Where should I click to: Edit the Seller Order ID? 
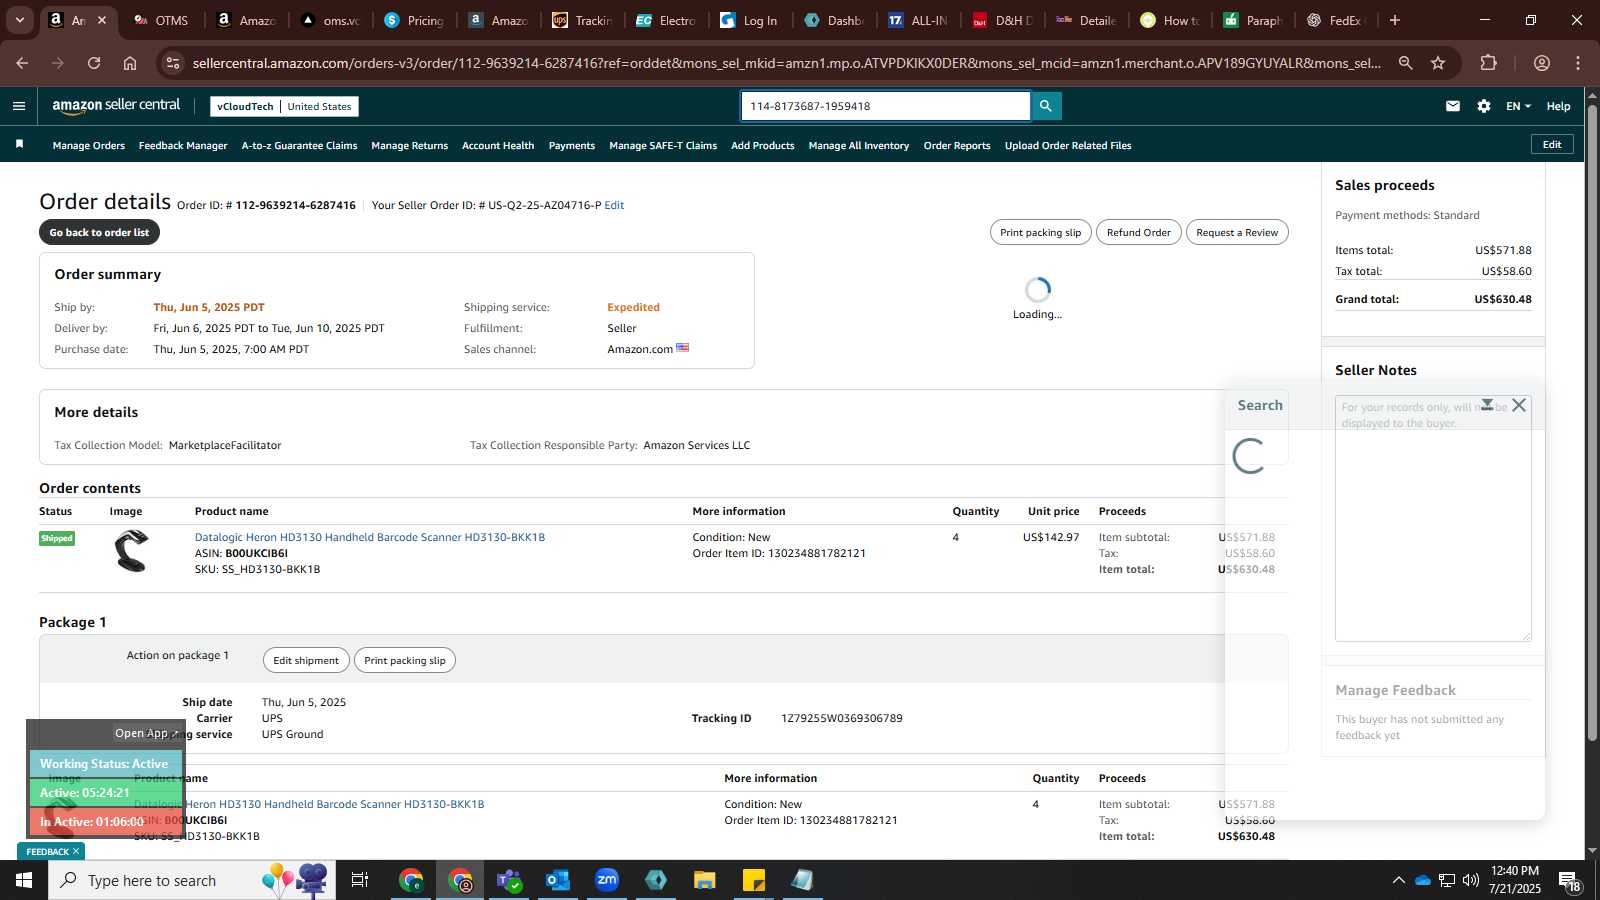pyautogui.click(x=614, y=205)
